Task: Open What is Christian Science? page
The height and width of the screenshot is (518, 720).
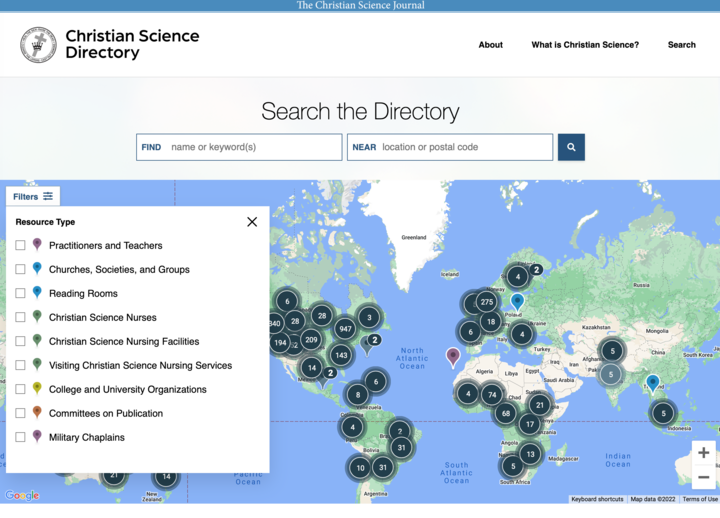Action: tap(585, 45)
